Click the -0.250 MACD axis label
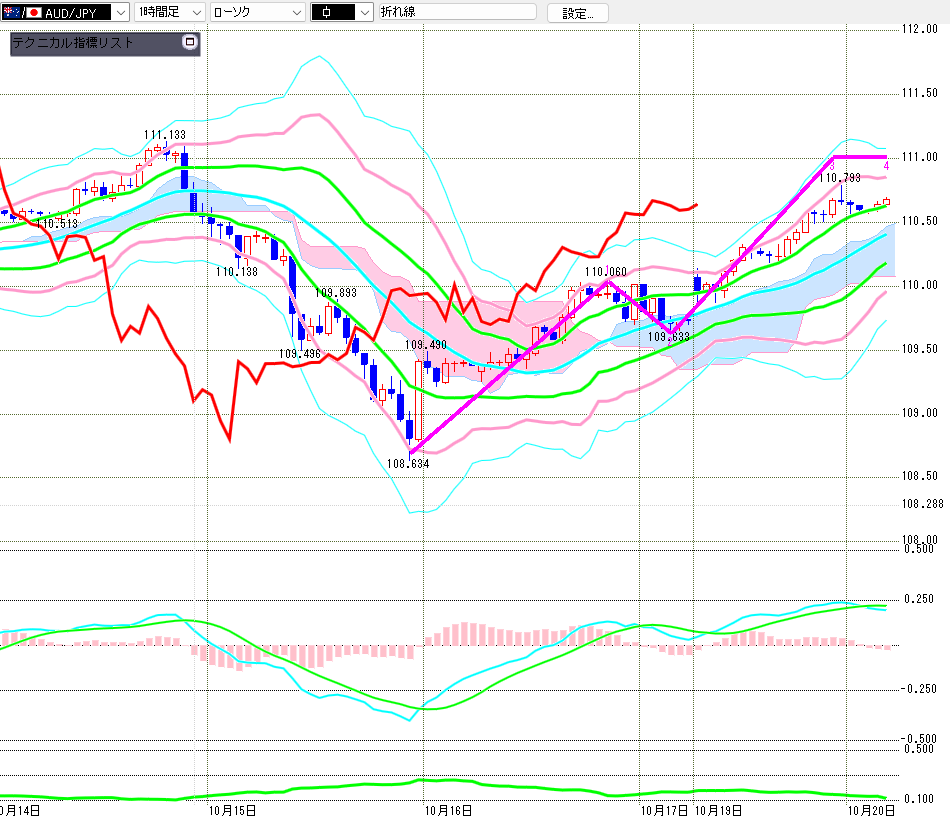950x818 pixels. pos(918,688)
